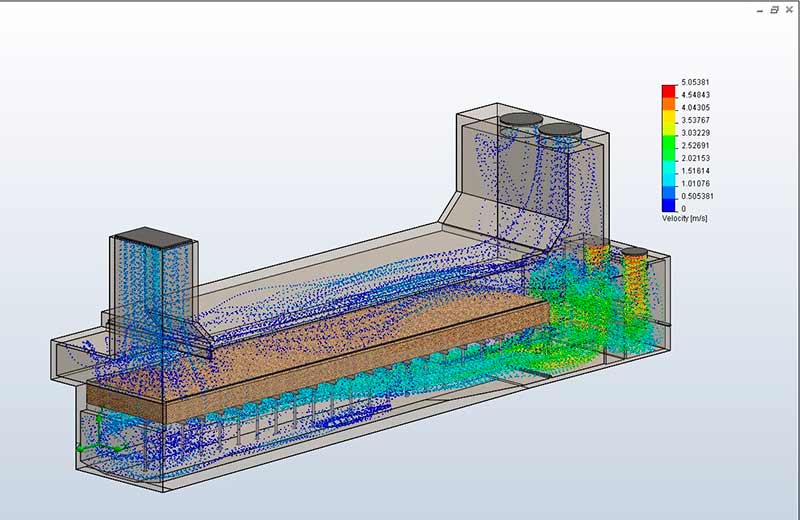This screenshot has height=520, width=800.
Task: Click the 4.04305 legend value
Action: pyautogui.click(x=695, y=108)
